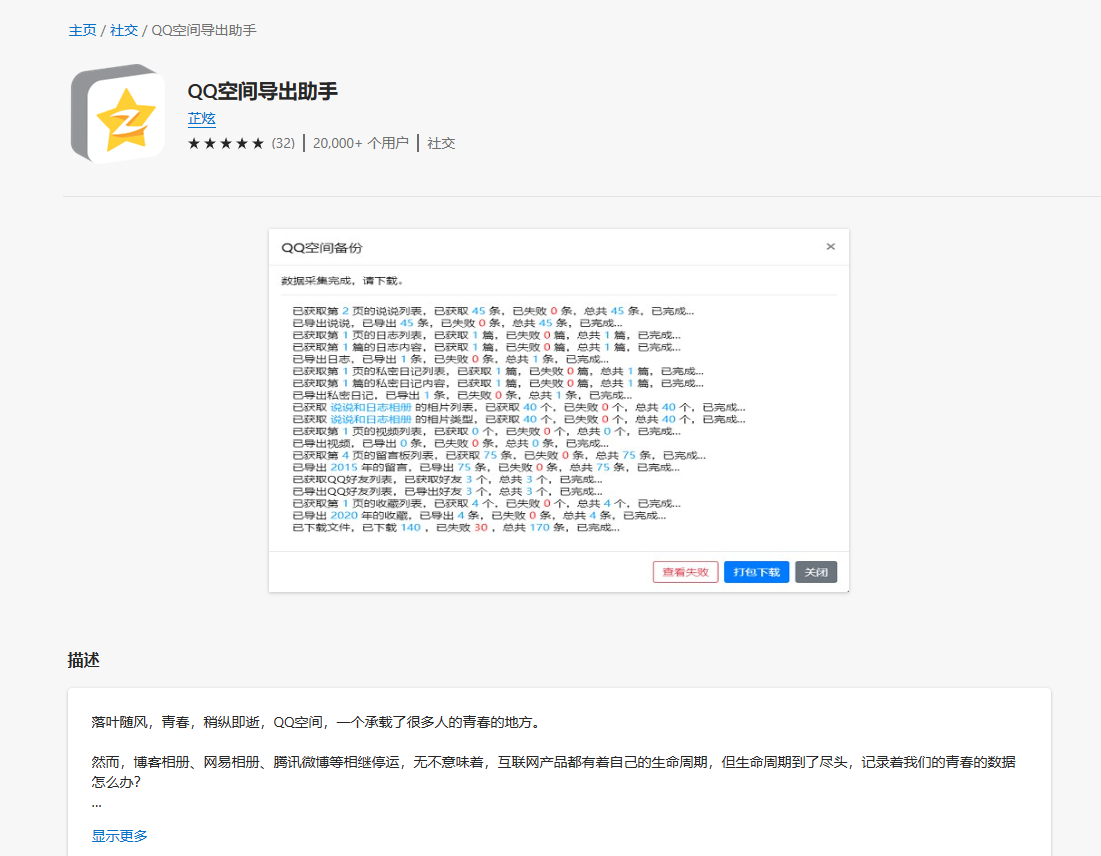The height and width of the screenshot is (856, 1101).
Task: Click the (32) review count
Action: 283,143
